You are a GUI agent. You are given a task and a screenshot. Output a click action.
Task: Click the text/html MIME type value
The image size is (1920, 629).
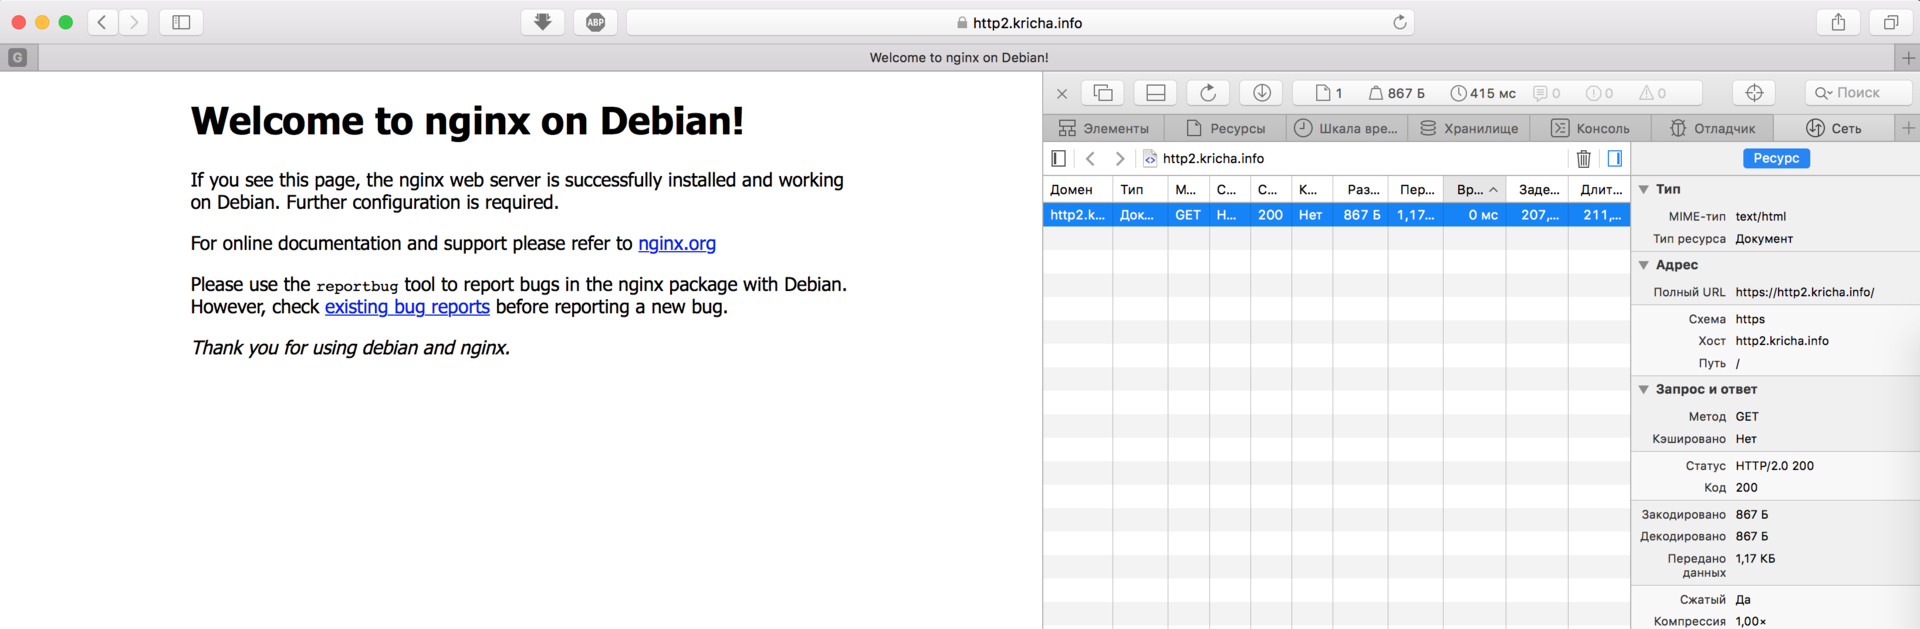pyautogui.click(x=1761, y=216)
